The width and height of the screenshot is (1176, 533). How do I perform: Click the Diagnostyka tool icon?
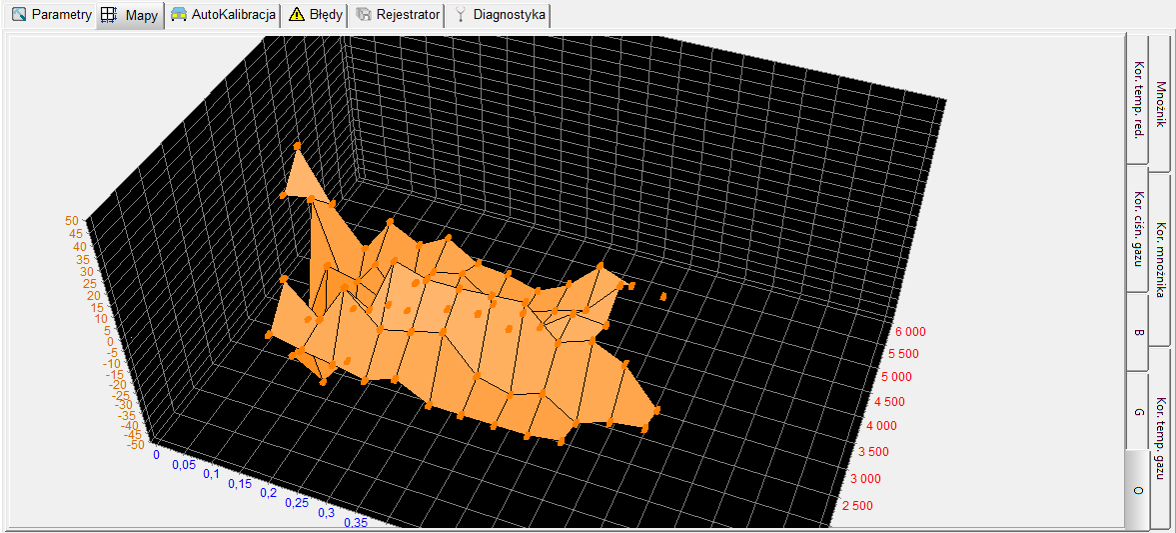pyautogui.click(x=461, y=14)
